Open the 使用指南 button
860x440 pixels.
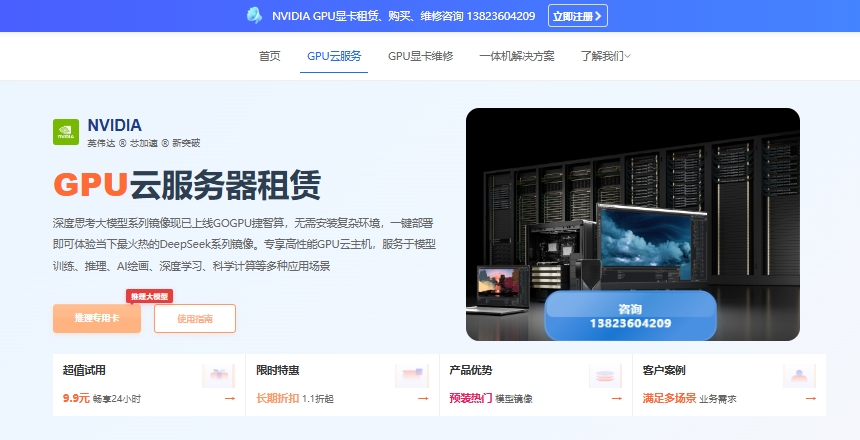point(195,318)
